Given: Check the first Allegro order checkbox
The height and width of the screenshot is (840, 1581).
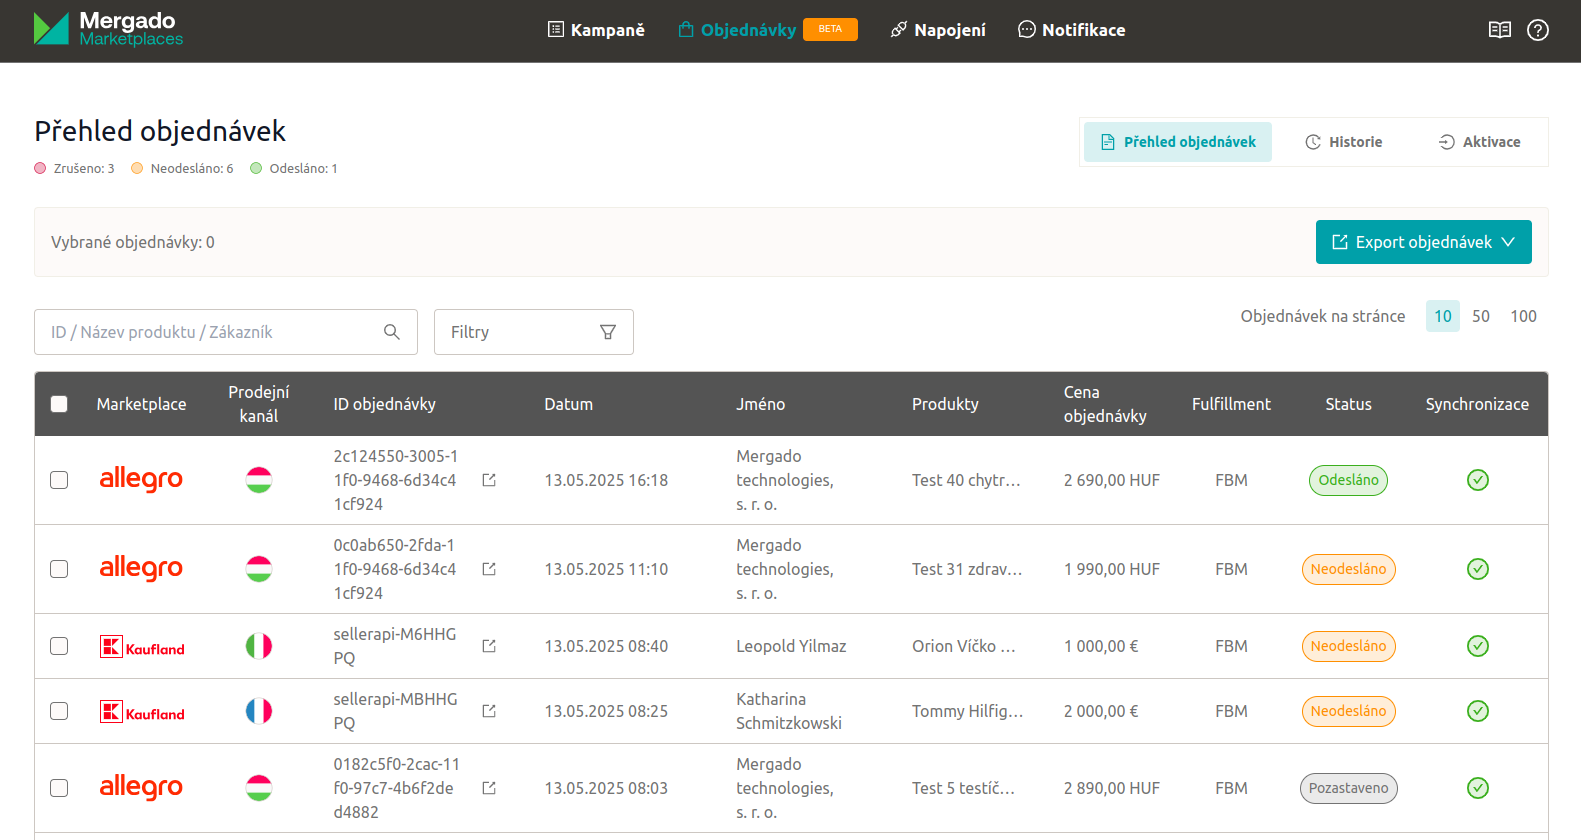Looking at the screenshot, I should coord(59,480).
